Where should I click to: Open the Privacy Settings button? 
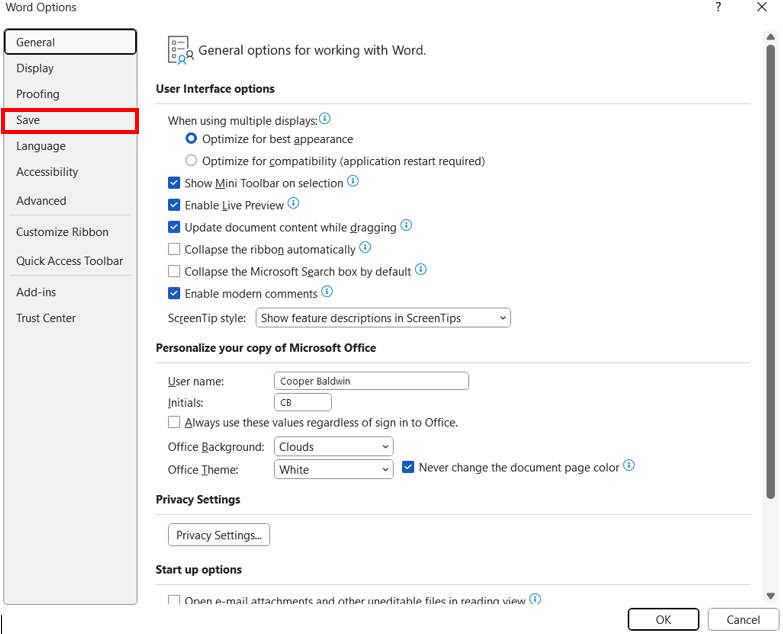pos(219,535)
